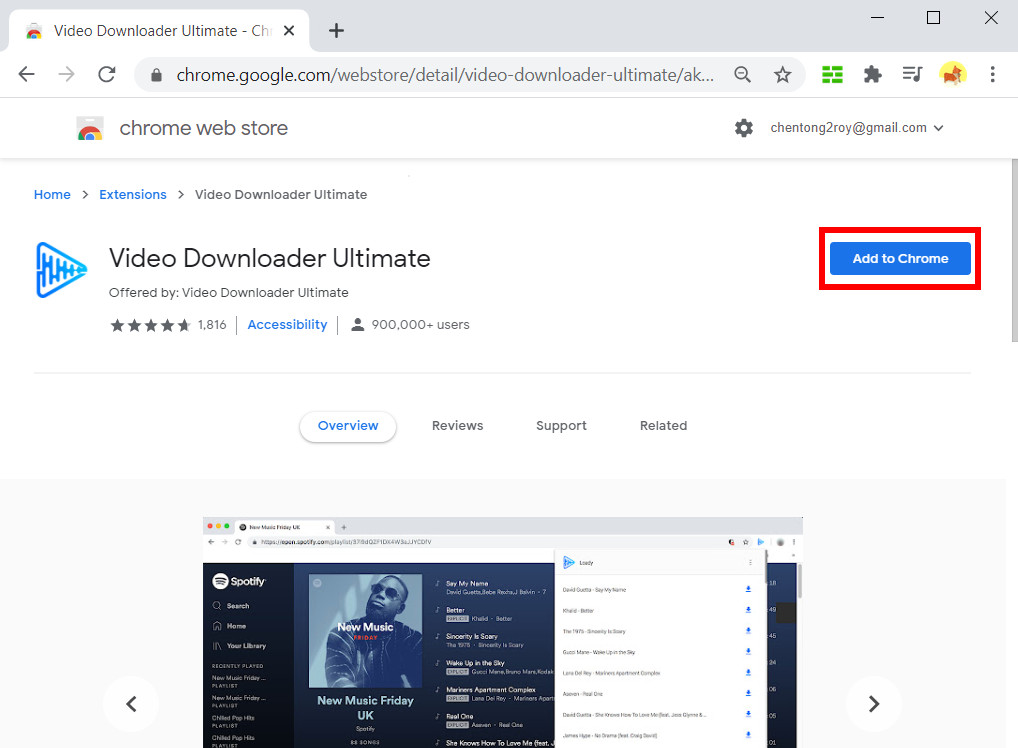
Task: Maximize the Chrome window
Action: click(933, 18)
